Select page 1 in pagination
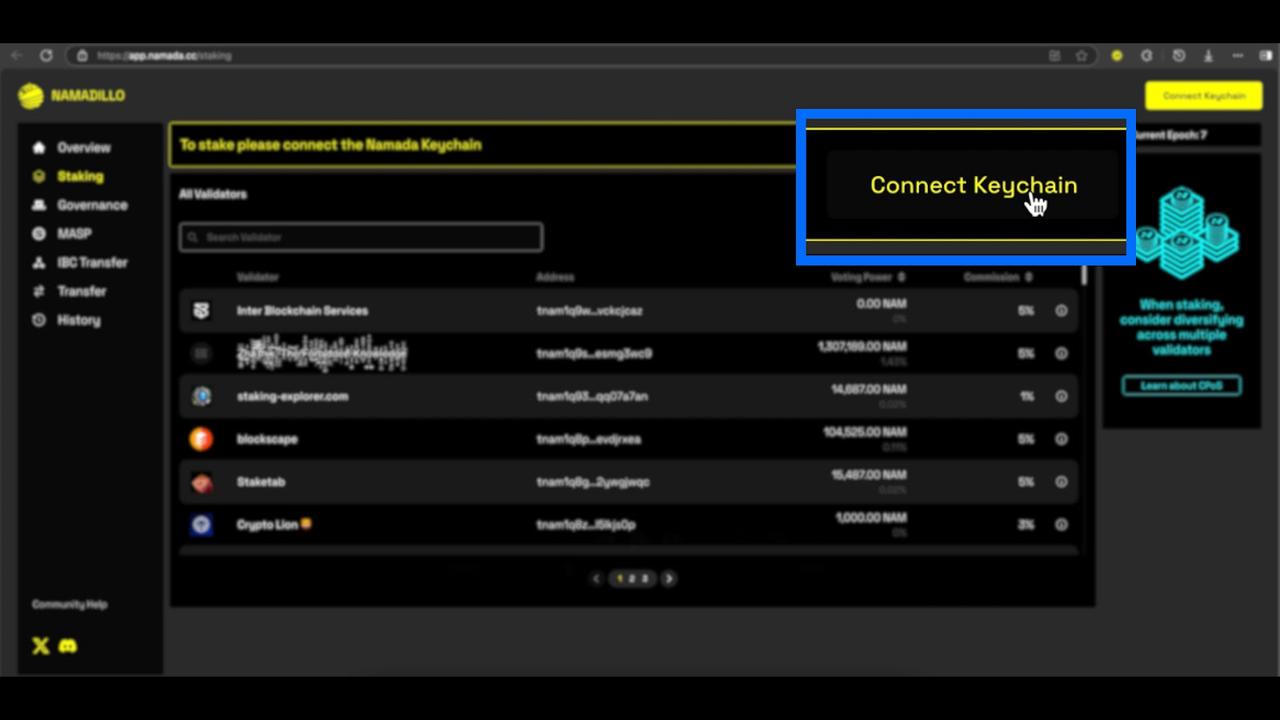The width and height of the screenshot is (1280, 720). coord(620,579)
